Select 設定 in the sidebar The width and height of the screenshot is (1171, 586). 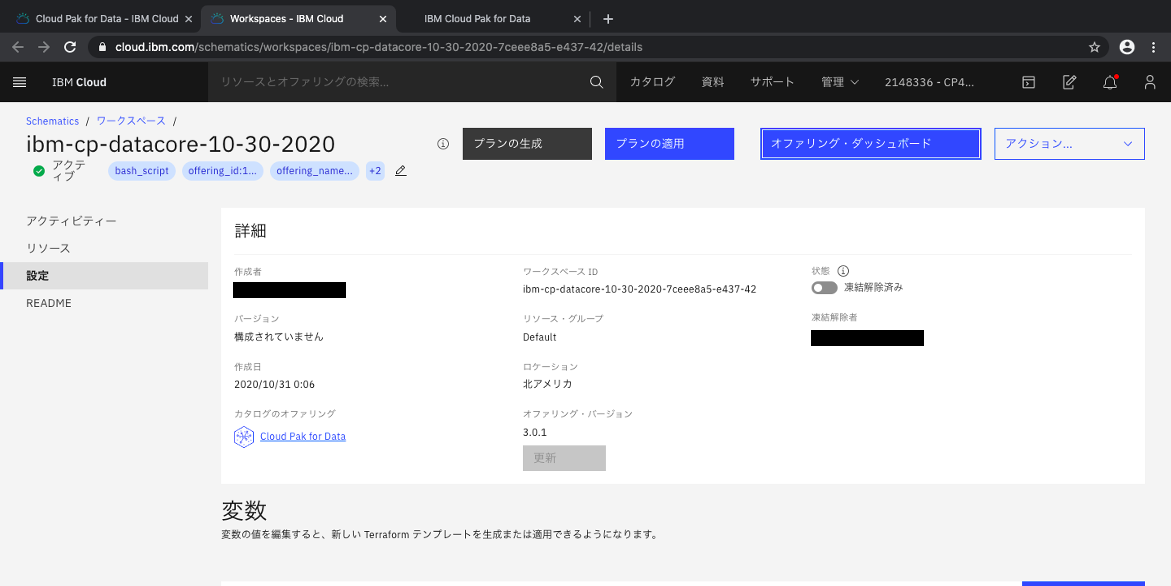(104, 275)
